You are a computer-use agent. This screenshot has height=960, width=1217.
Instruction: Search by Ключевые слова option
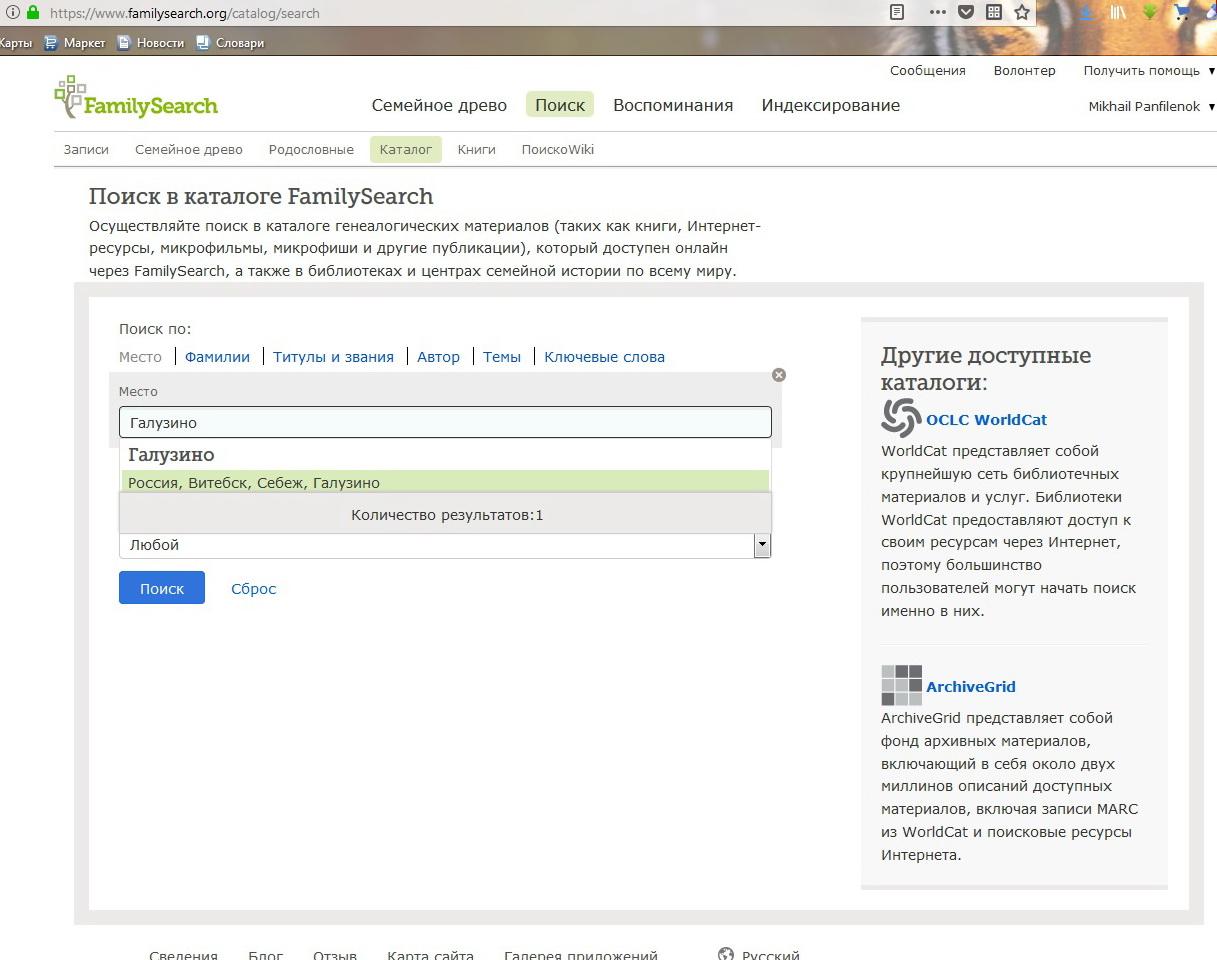604,357
